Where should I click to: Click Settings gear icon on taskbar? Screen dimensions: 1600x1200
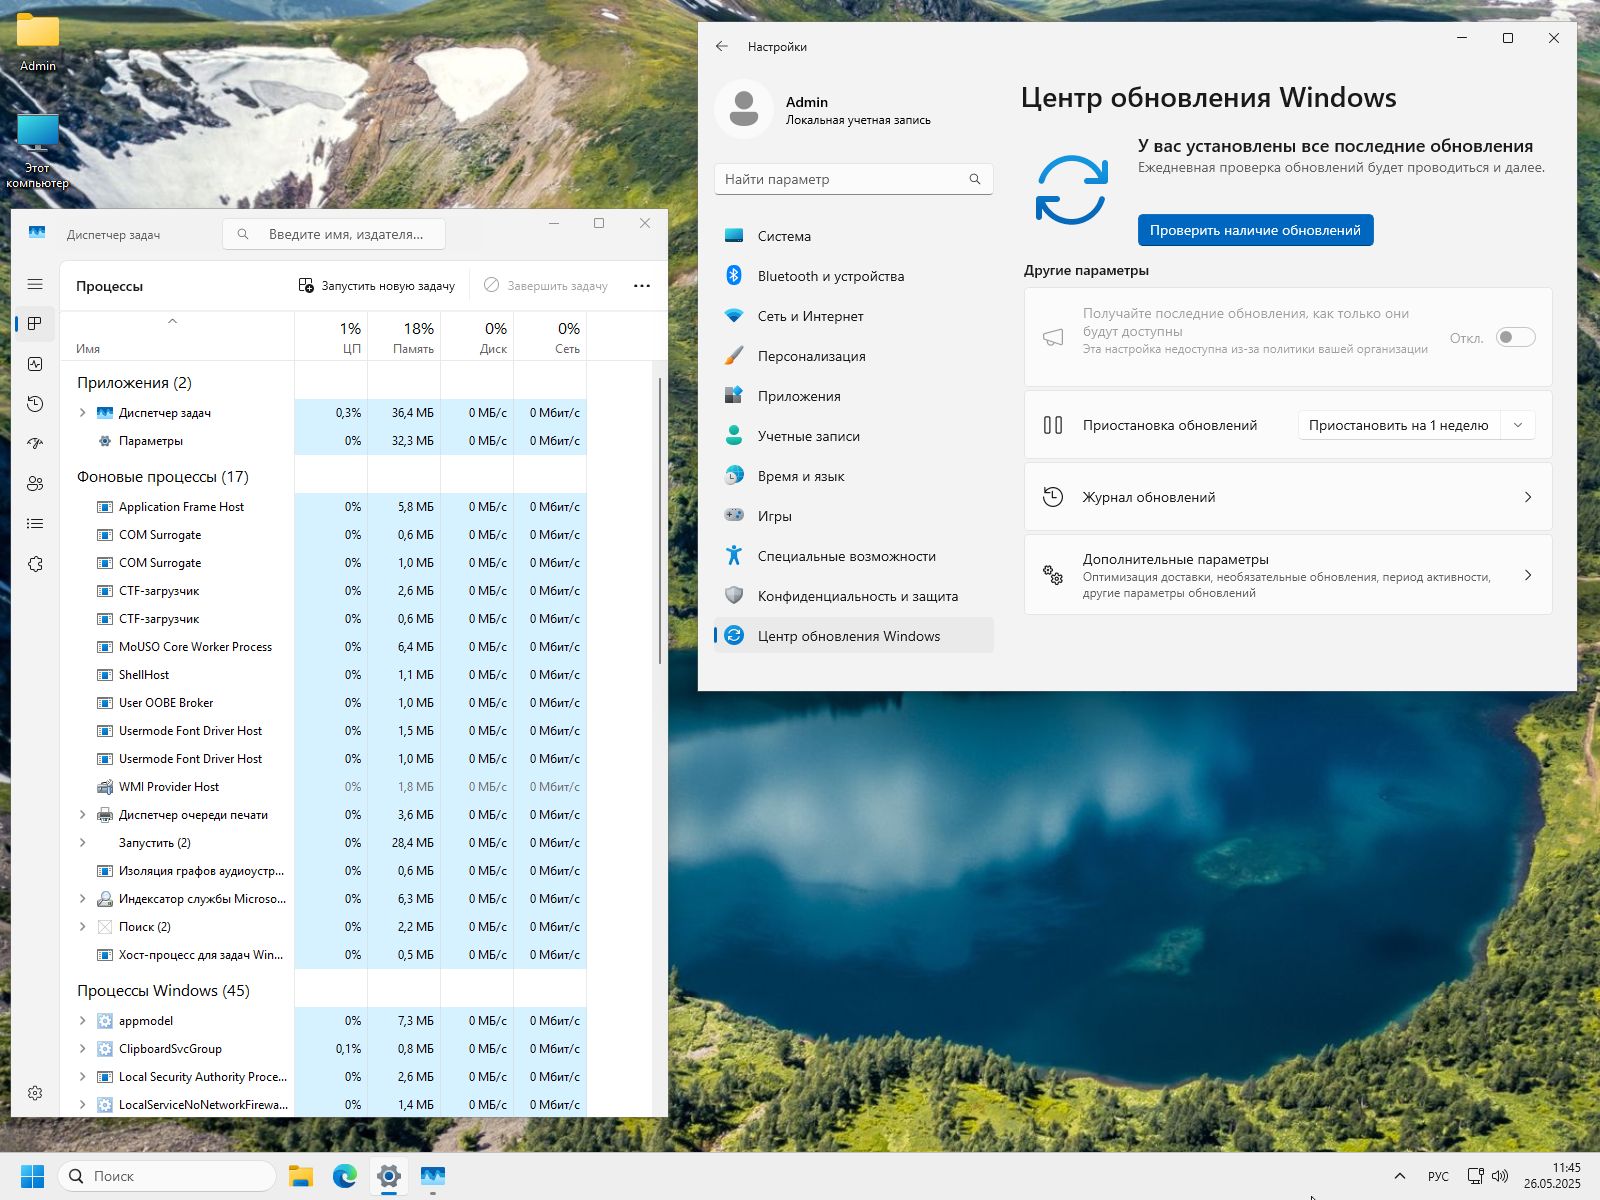pos(389,1176)
